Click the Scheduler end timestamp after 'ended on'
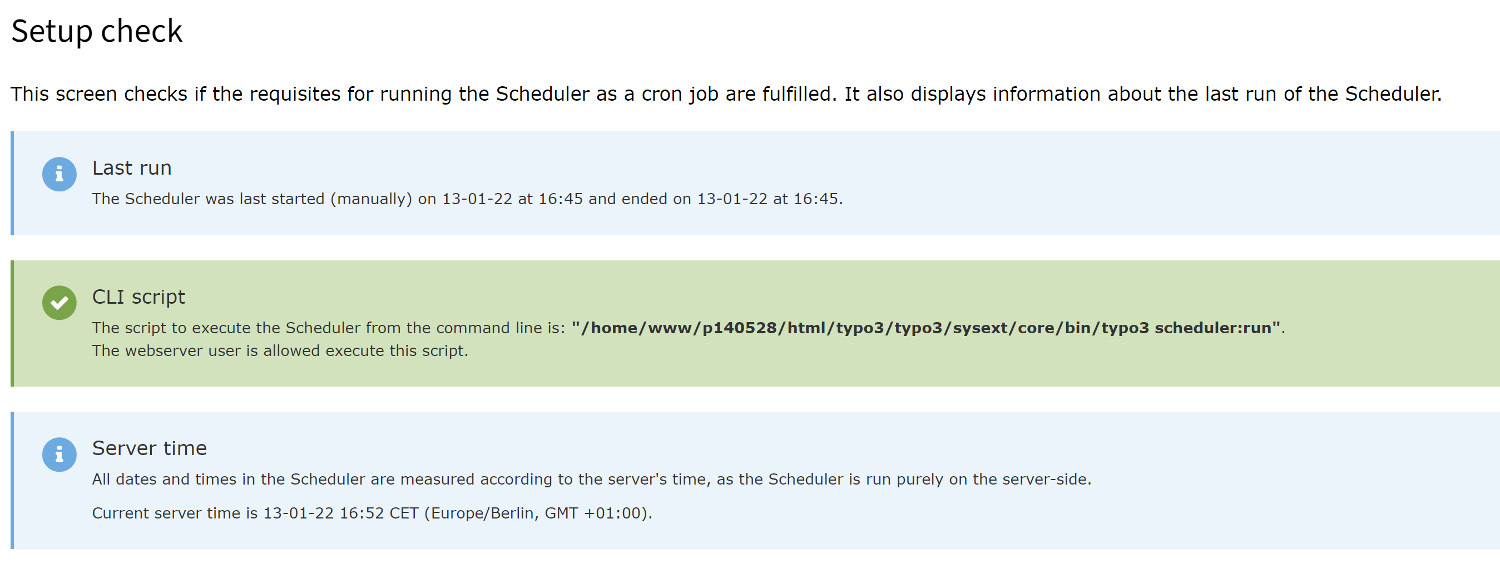The height and width of the screenshot is (573, 1500). [769, 198]
